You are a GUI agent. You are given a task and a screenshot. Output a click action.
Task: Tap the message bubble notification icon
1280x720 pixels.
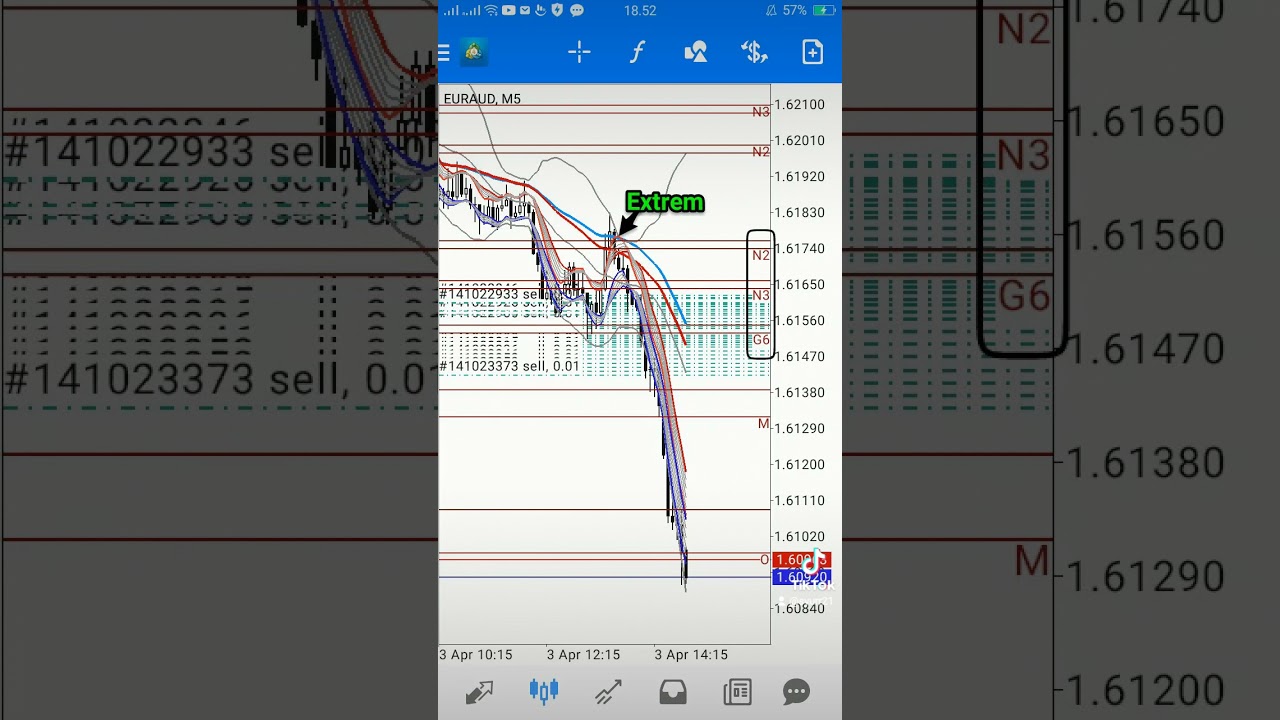pos(576,10)
